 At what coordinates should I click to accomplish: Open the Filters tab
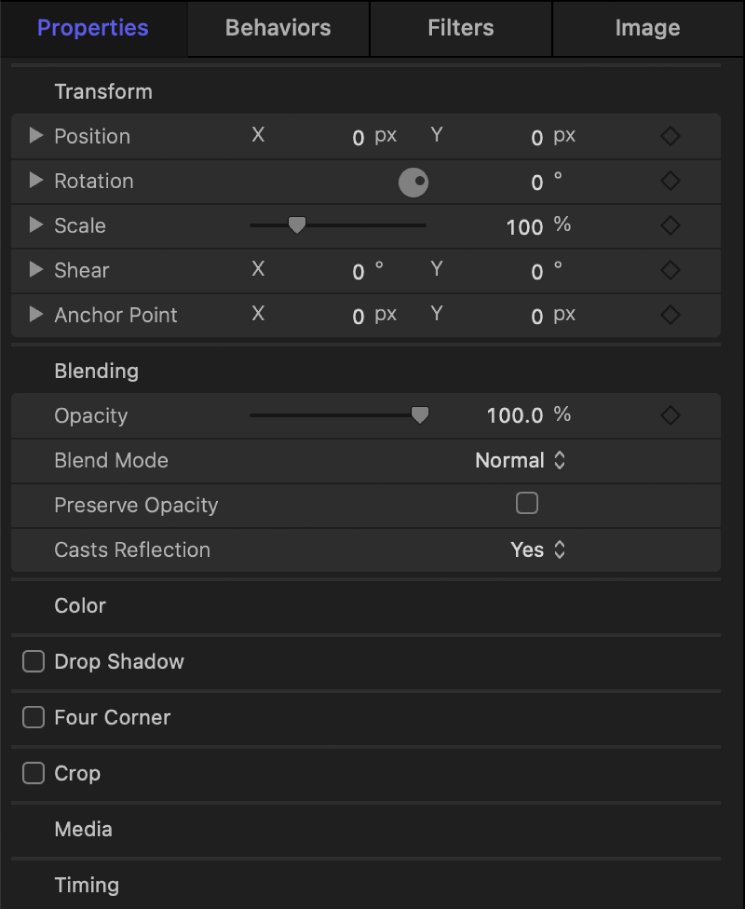460,28
